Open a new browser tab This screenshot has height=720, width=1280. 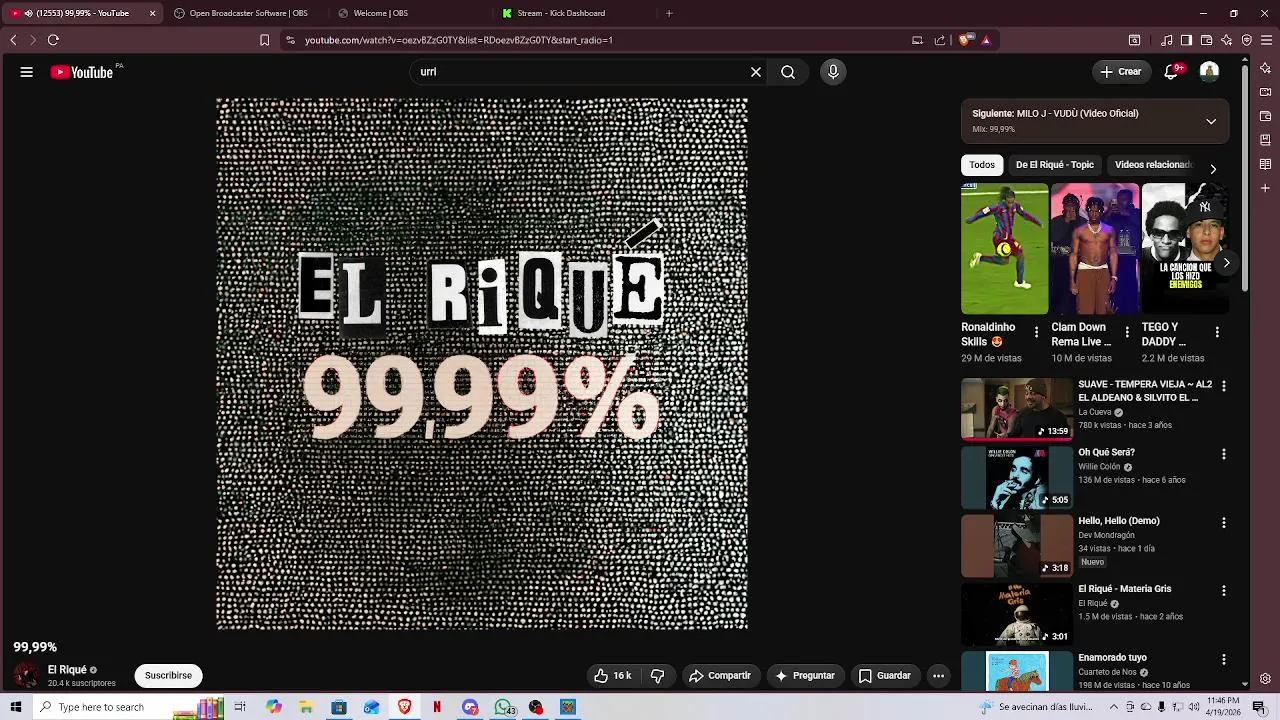pyautogui.click(x=669, y=13)
